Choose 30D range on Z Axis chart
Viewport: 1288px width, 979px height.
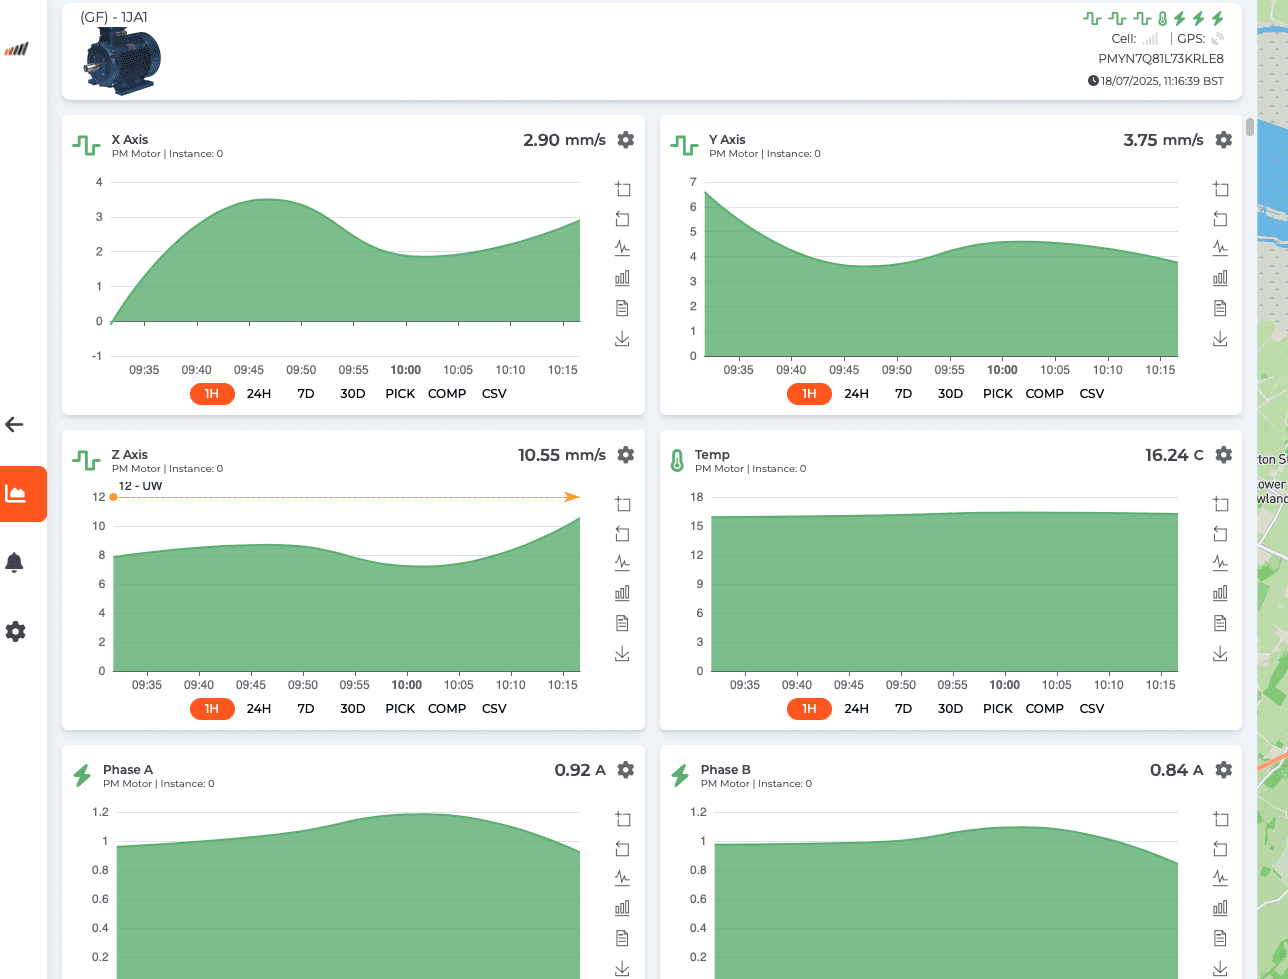[352, 709]
